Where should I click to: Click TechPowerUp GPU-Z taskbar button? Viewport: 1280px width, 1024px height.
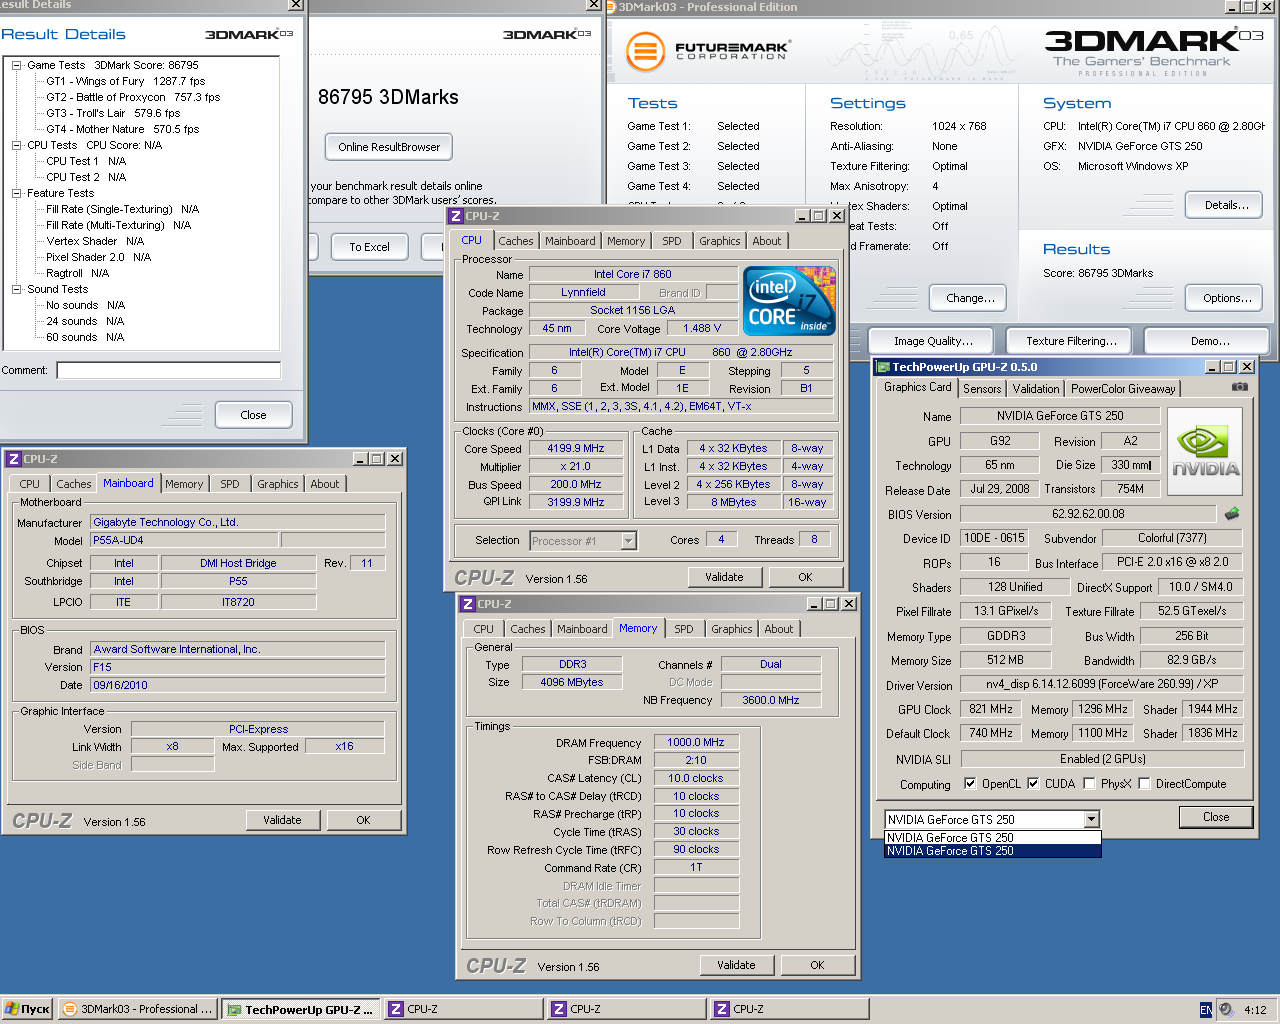(301, 1010)
